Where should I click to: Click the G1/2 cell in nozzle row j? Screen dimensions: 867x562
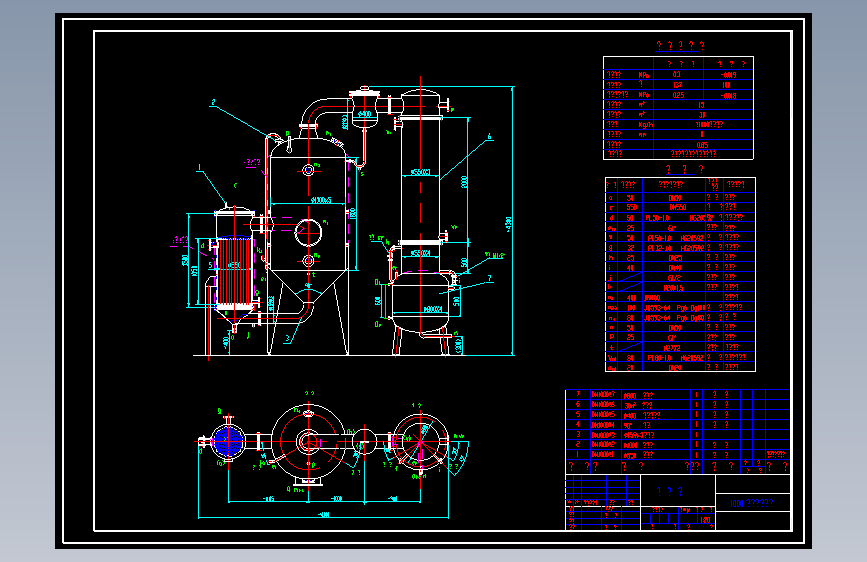[674, 278]
